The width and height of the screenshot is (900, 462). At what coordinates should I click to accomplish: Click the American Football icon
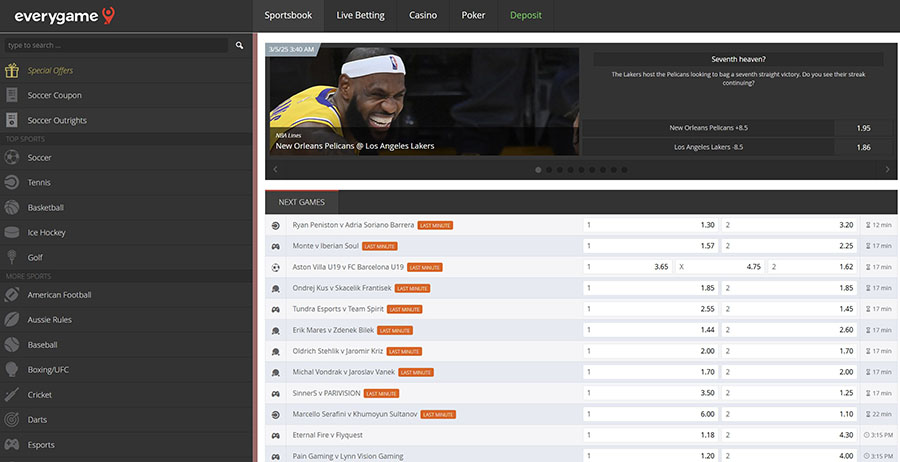pos(11,294)
